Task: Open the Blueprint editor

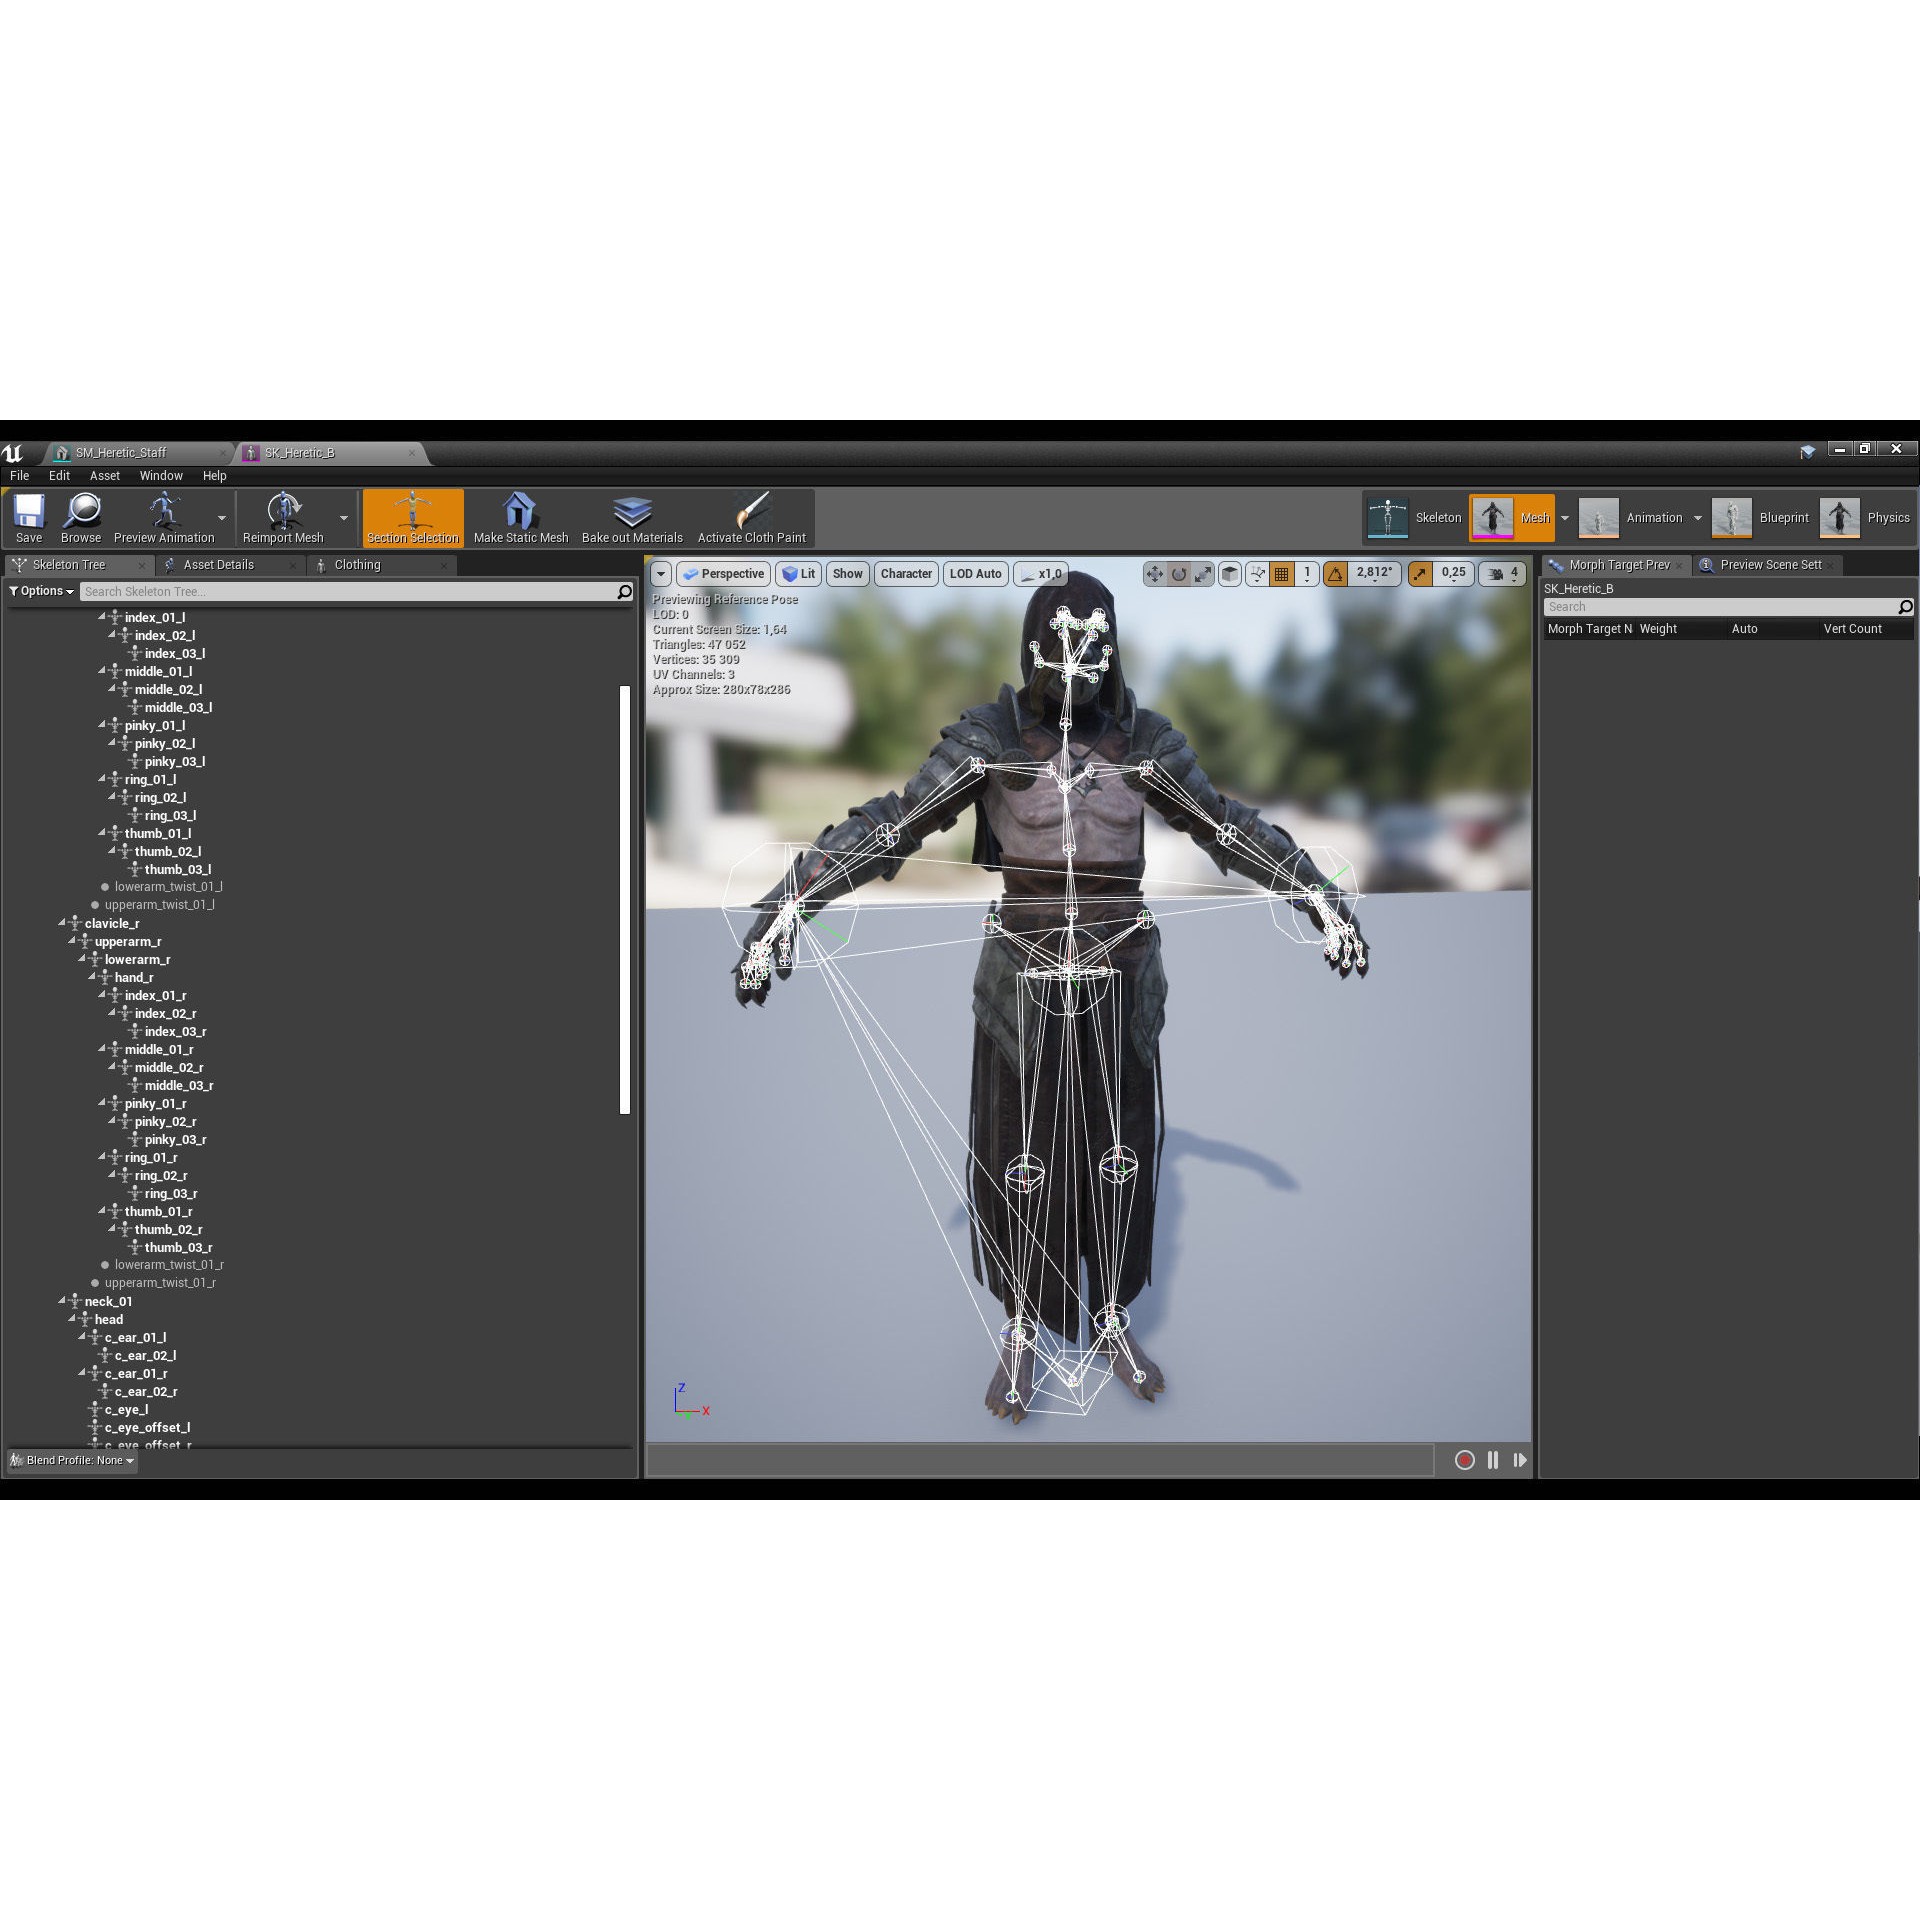Action: 1760,517
